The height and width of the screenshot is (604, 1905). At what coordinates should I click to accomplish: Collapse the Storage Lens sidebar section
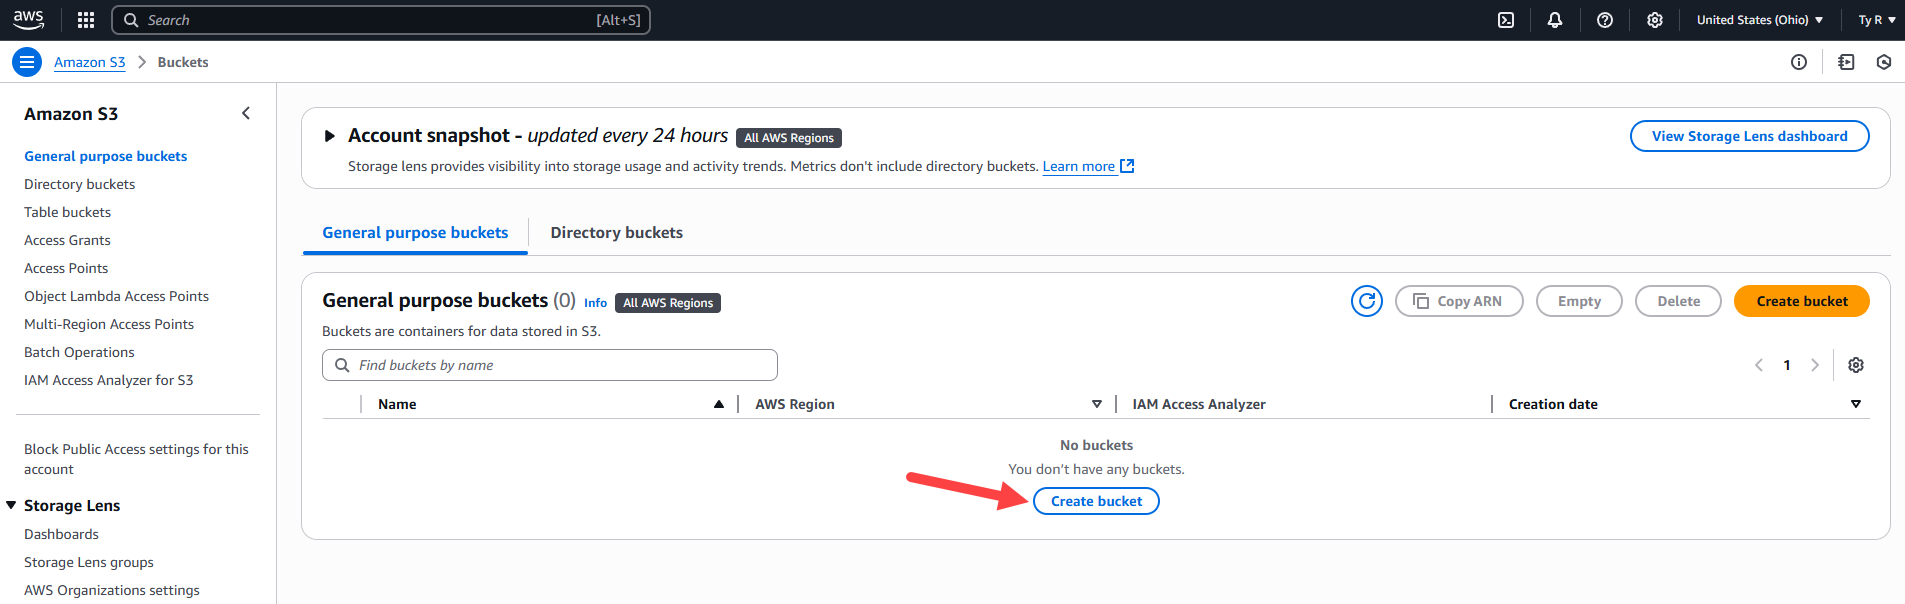point(12,505)
